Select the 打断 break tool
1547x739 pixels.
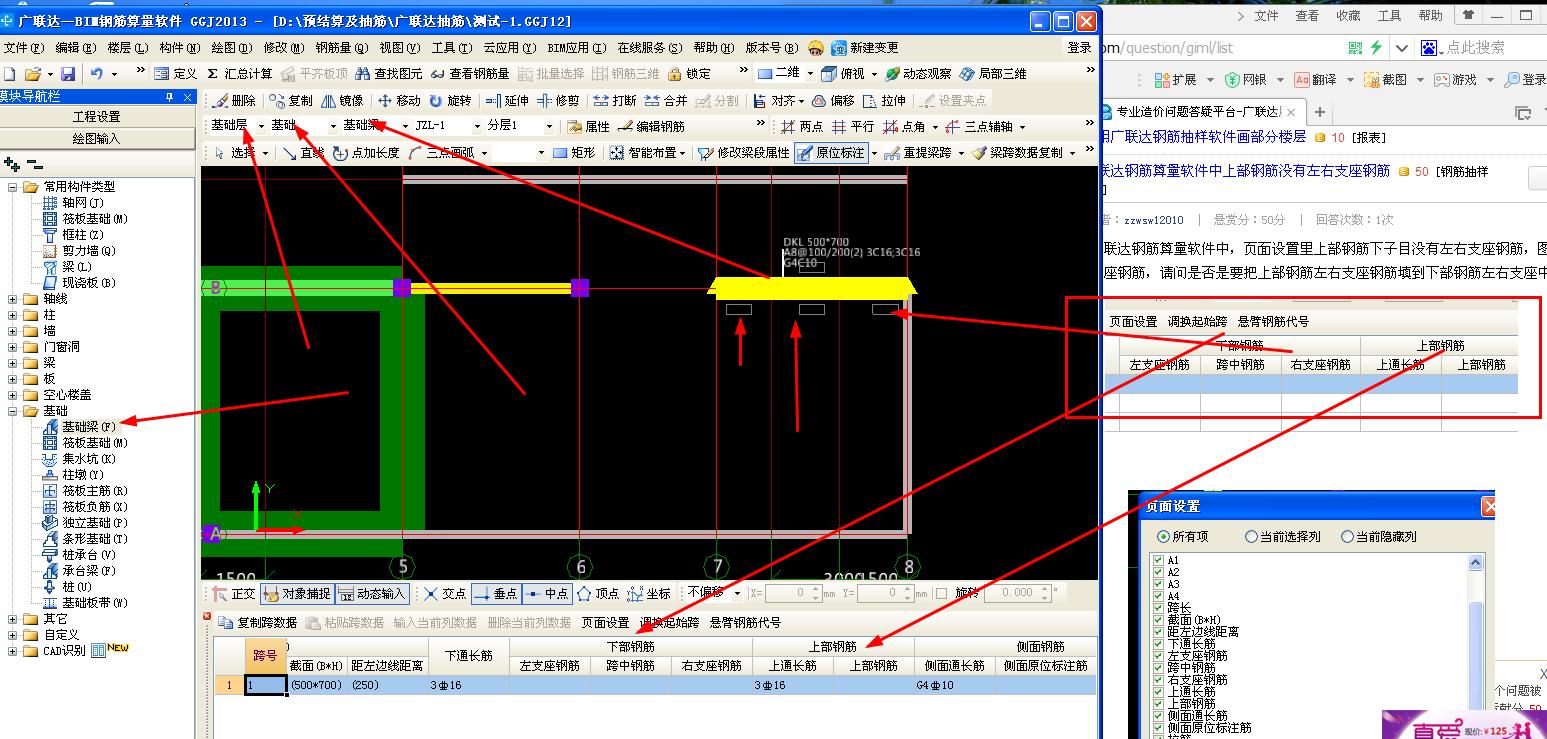(x=615, y=101)
